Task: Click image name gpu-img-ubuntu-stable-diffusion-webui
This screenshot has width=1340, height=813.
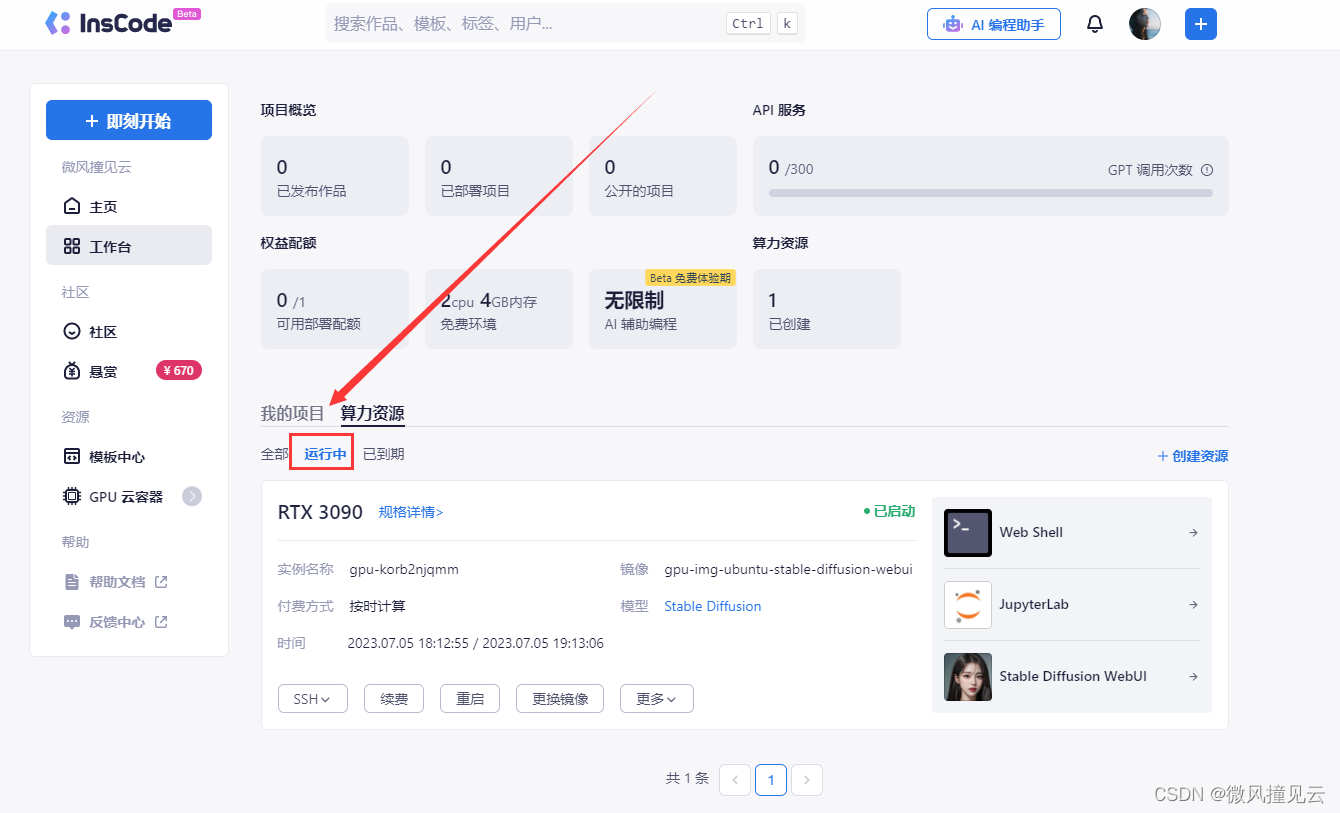Action: (788, 570)
